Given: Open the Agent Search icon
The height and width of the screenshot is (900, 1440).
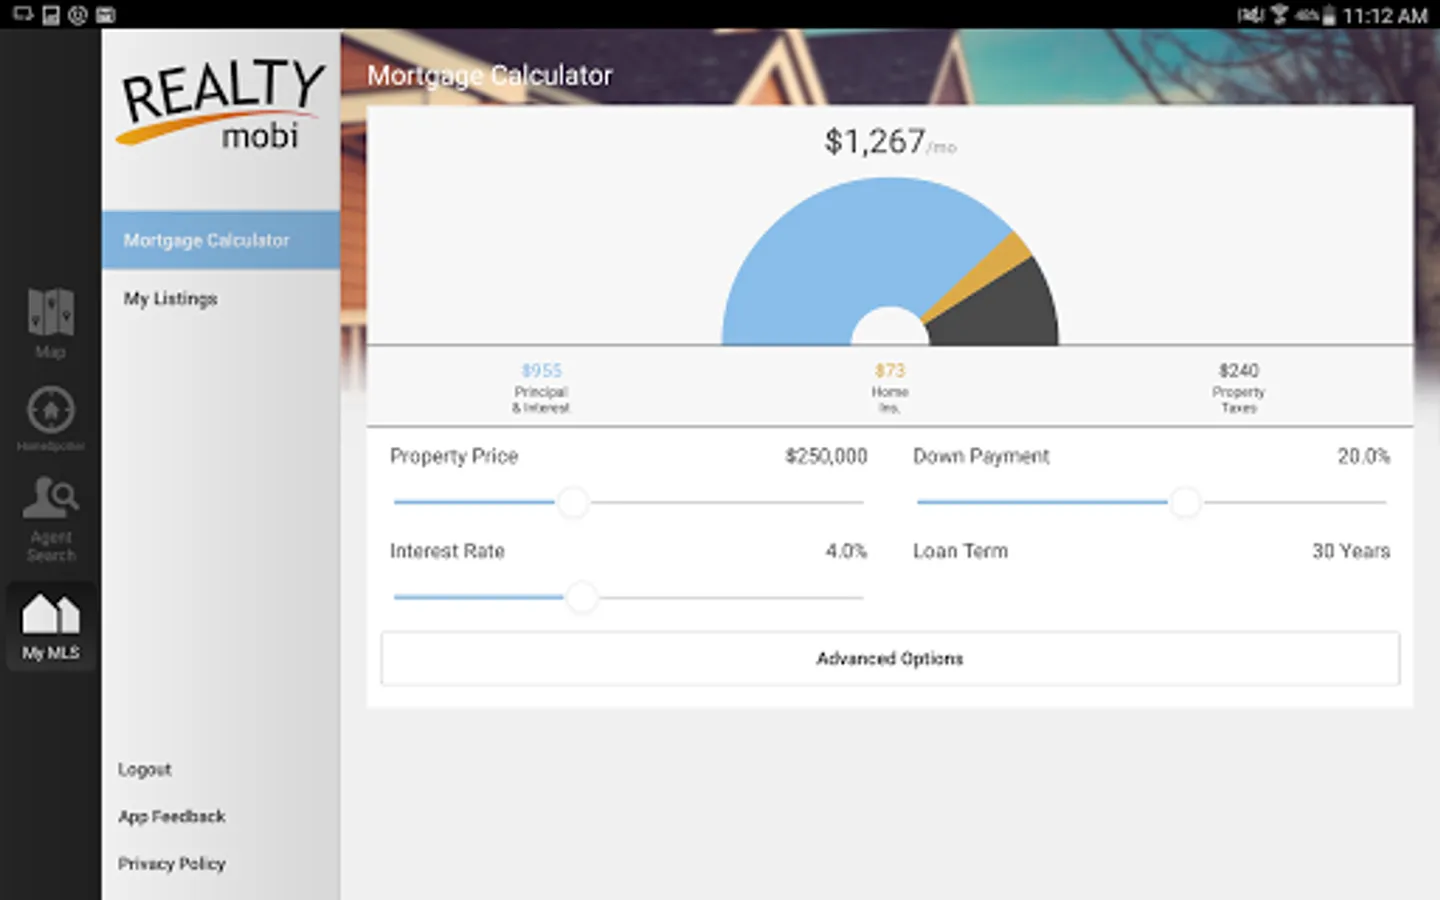Looking at the screenshot, I should coord(50,518).
